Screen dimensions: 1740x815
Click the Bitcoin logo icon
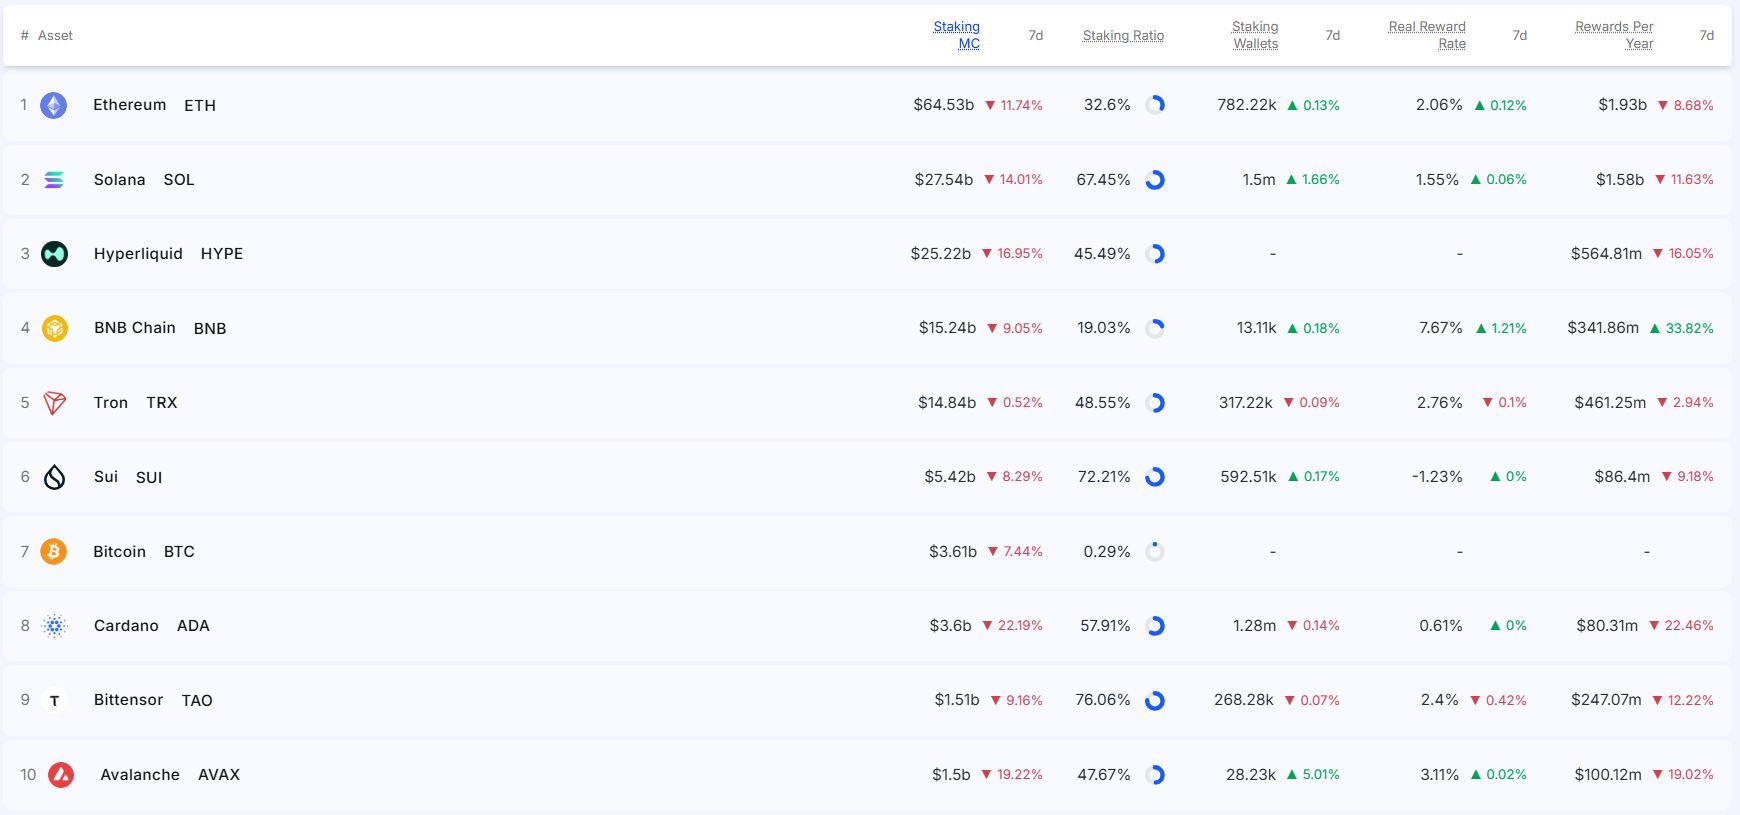54,552
